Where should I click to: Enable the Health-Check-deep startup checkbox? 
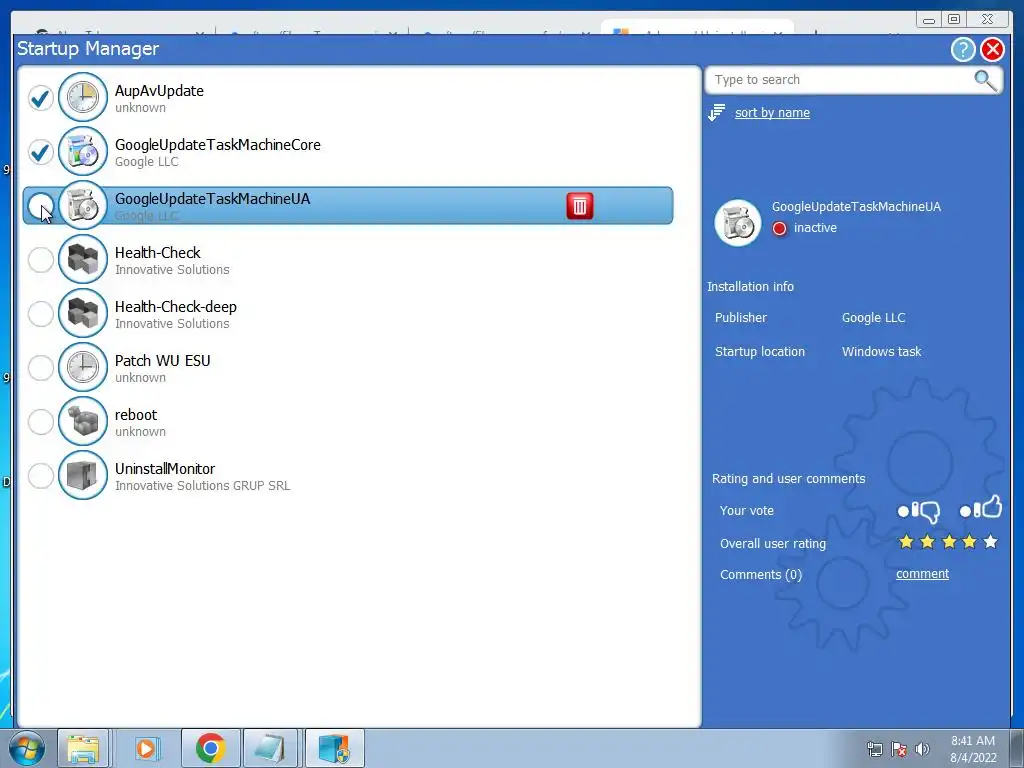(x=40, y=314)
